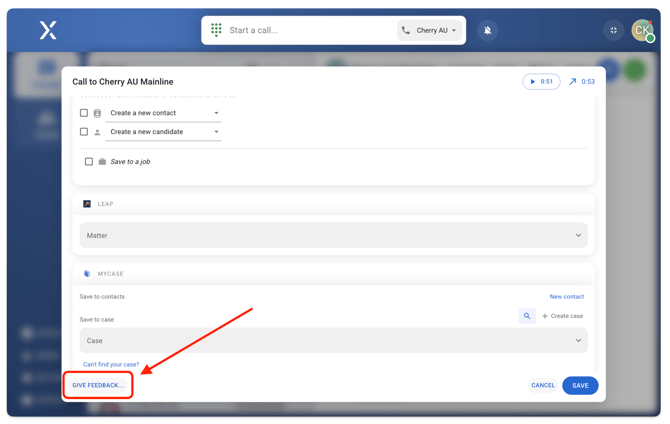Open the green dialpad grid

[216, 30]
